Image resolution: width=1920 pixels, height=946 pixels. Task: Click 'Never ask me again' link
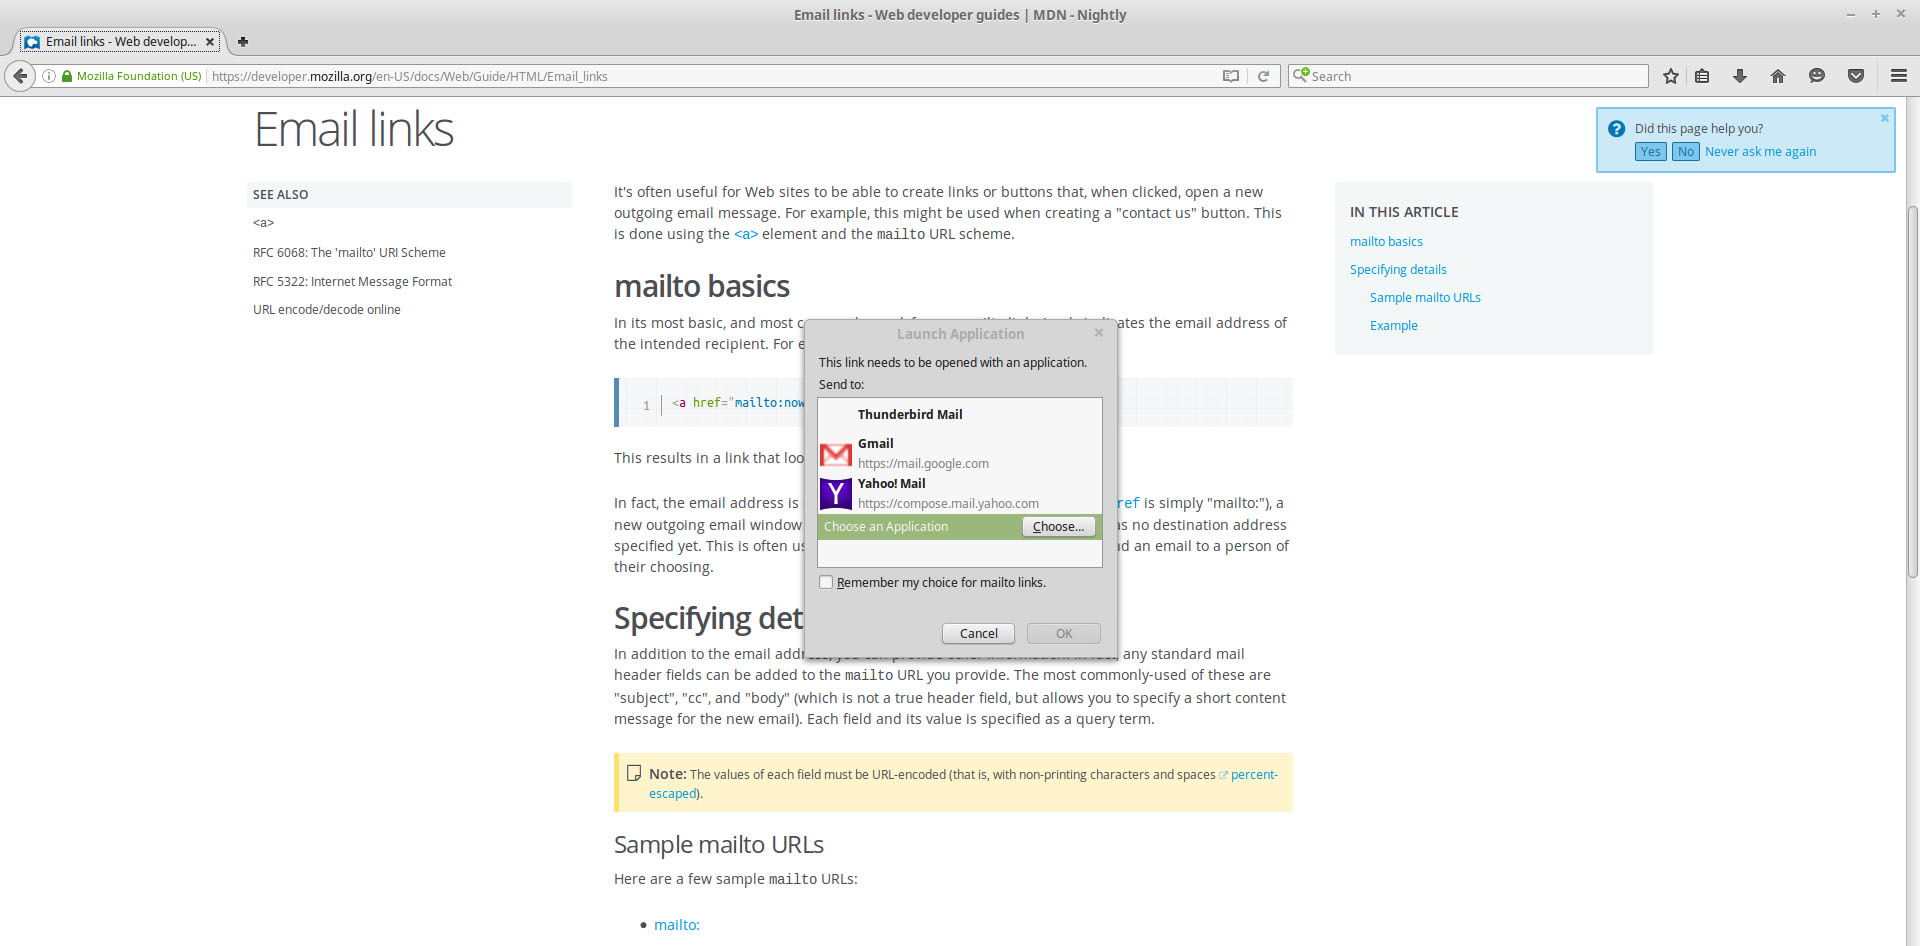click(x=1760, y=152)
